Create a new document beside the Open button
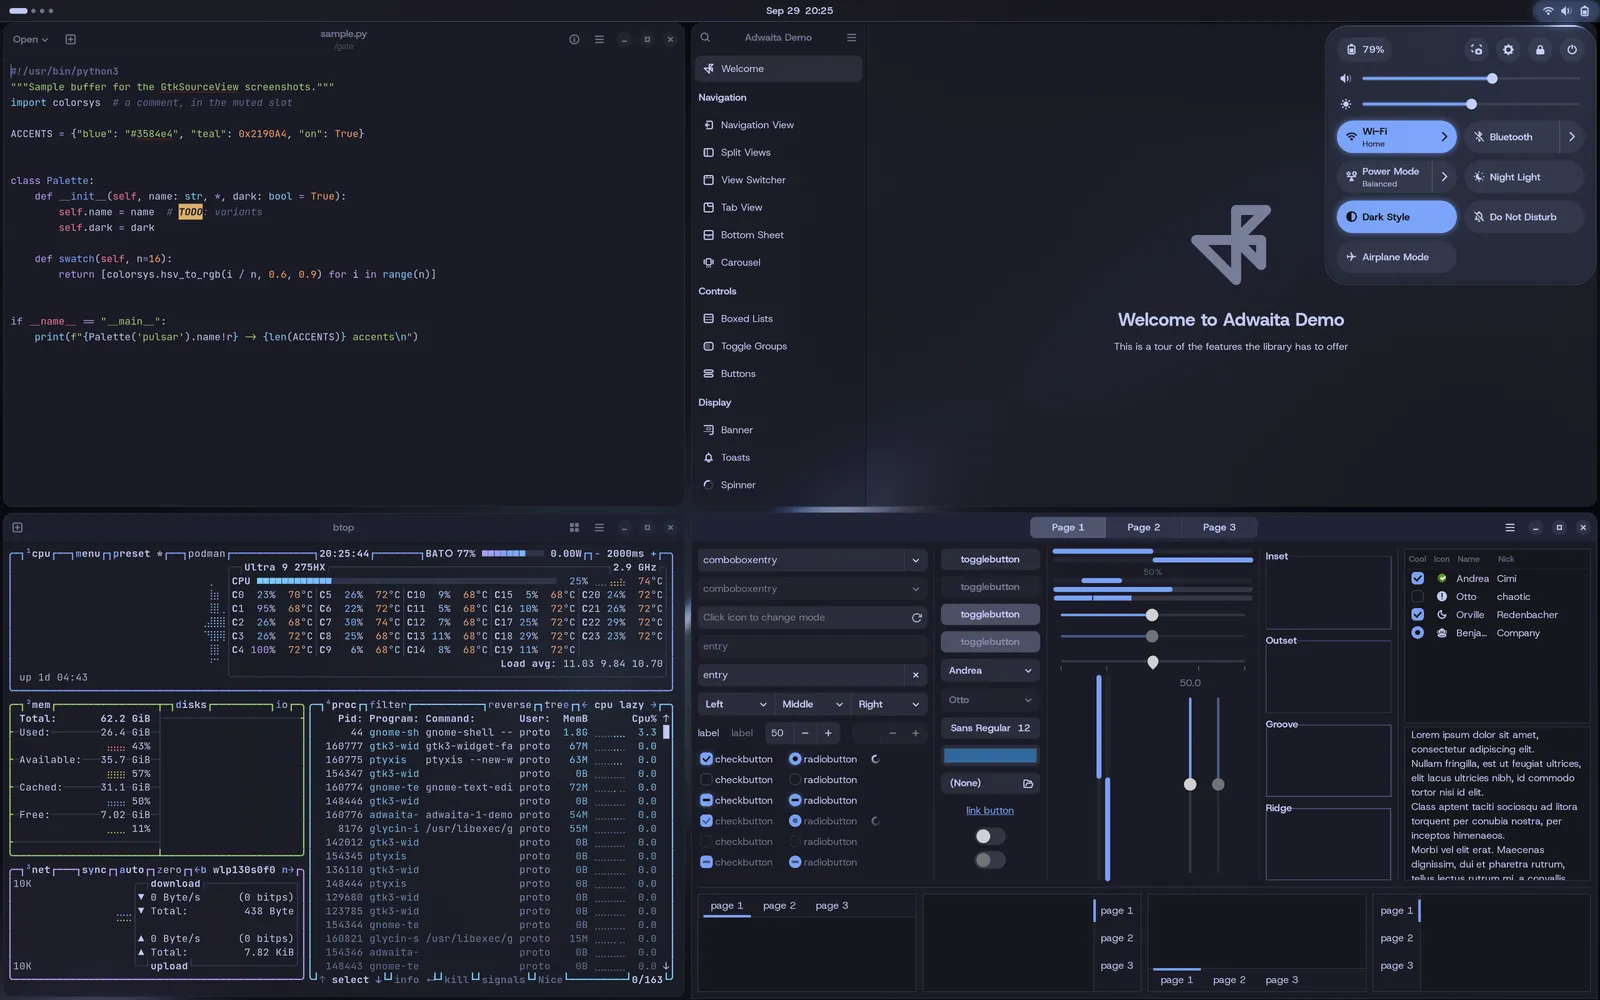The height and width of the screenshot is (1000, 1600). click(x=70, y=39)
